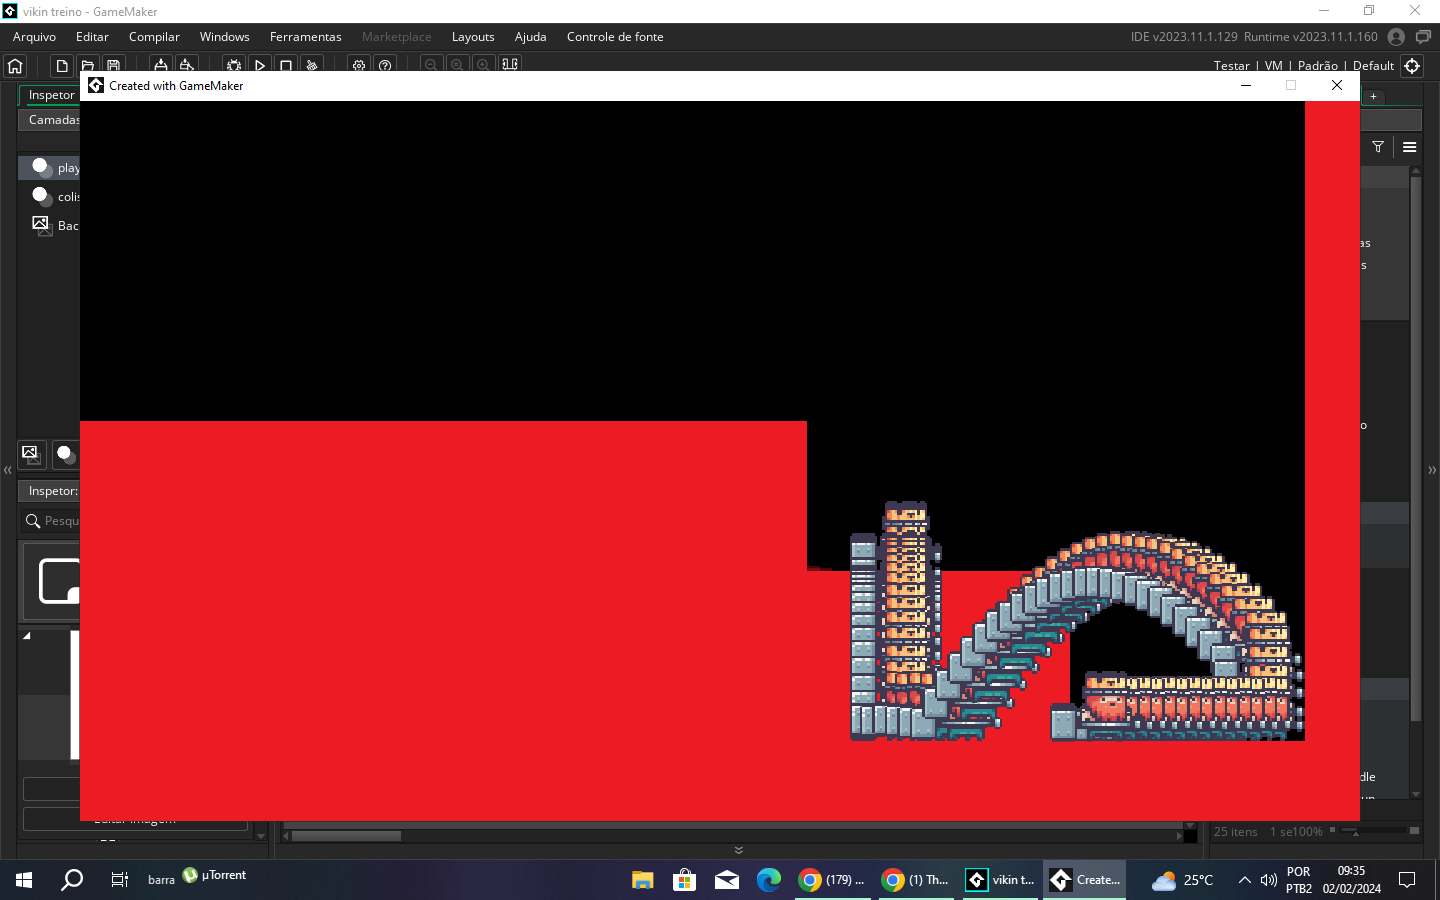The width and height of the screenshot is (1440, 900).
Task: Select the Background layer row
Action: tap(50, 225)
